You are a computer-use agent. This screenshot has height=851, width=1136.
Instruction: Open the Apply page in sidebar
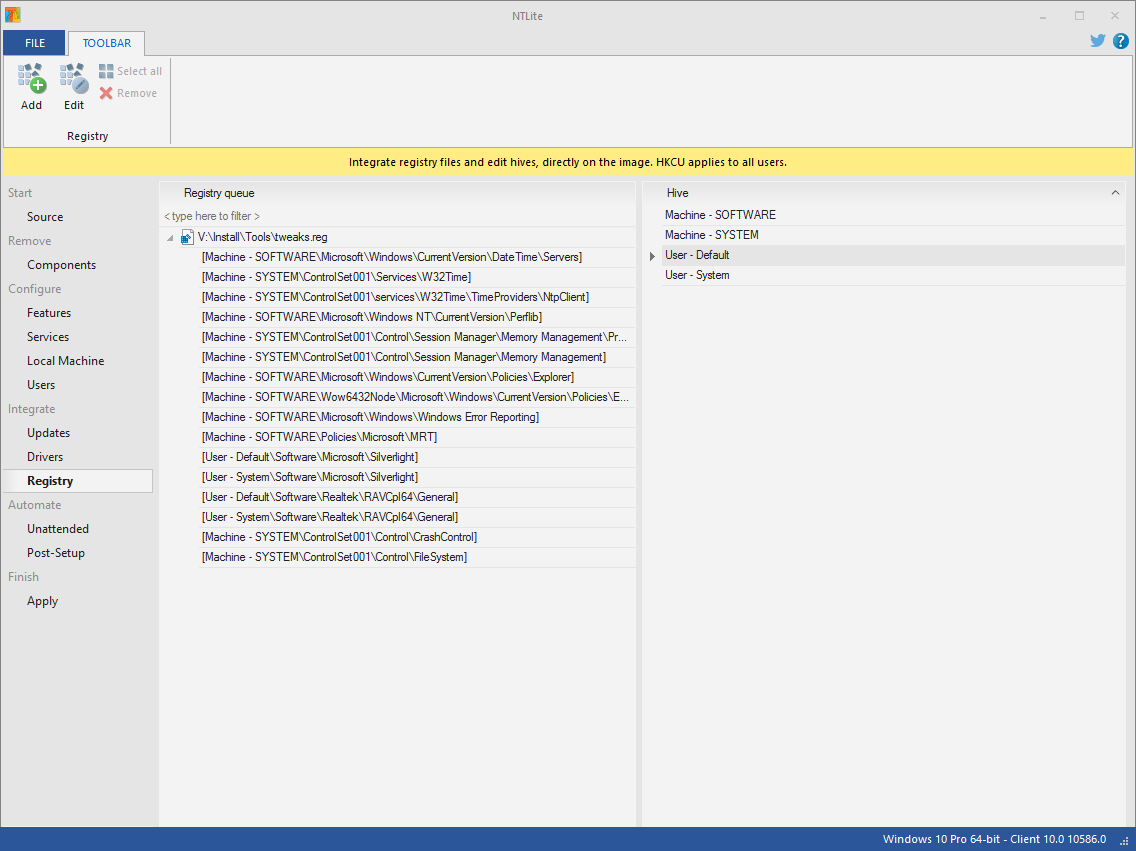pyautogui.click(x=42, y=601)
